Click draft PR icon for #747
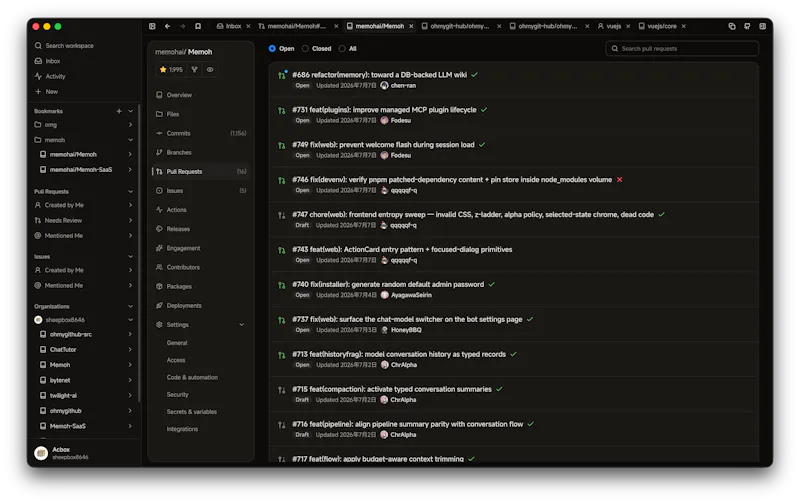The image size is (800, 503). 281,215
